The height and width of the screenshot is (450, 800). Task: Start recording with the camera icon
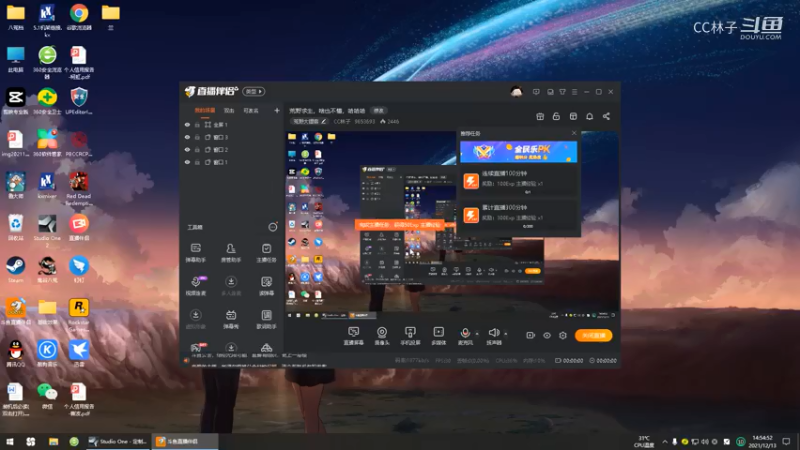[x=531, y=335]
